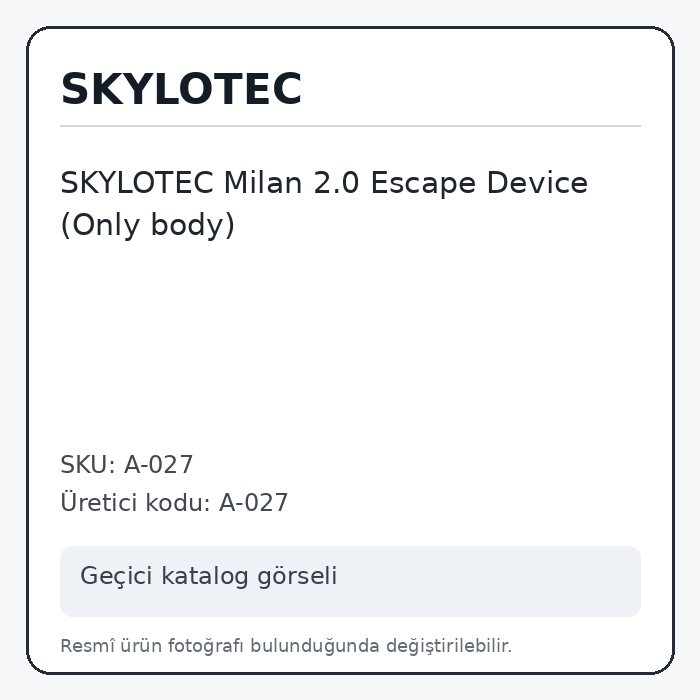The image size is (700, 700).
Task: Click the Geçici katalog görseli badge text
Action: [208, 576]
